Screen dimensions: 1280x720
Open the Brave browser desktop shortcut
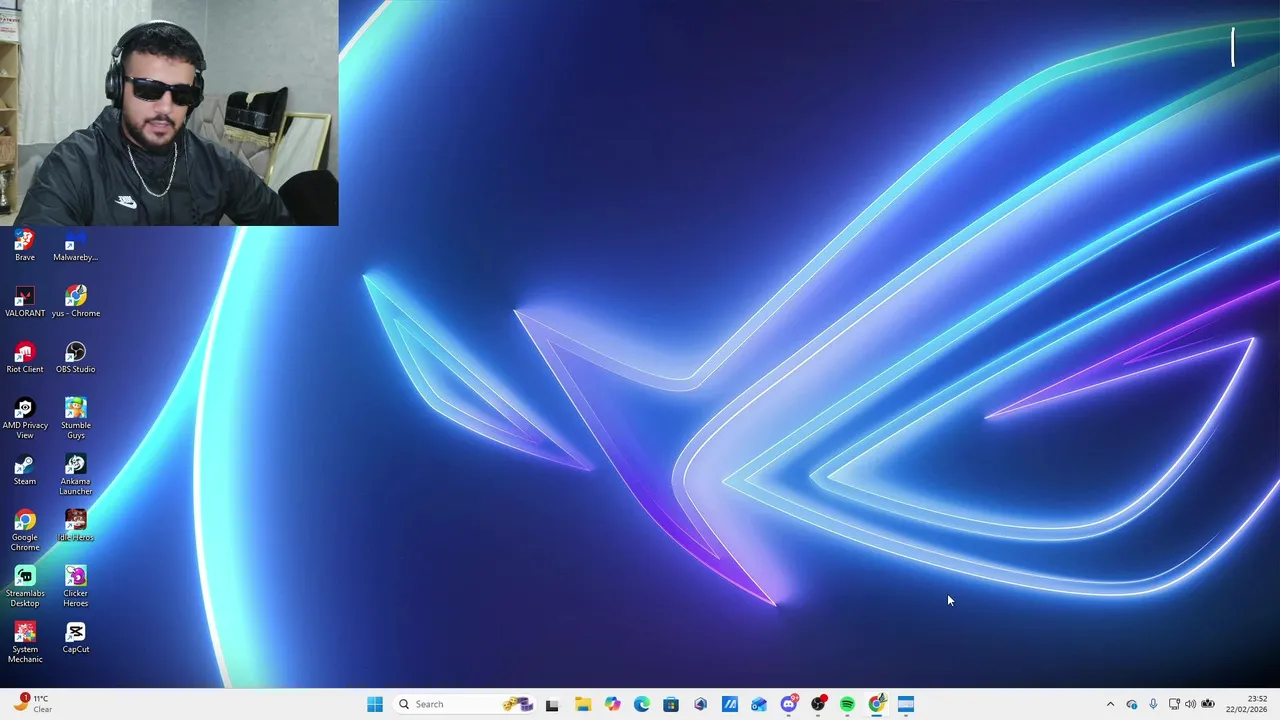click(25, 246)
